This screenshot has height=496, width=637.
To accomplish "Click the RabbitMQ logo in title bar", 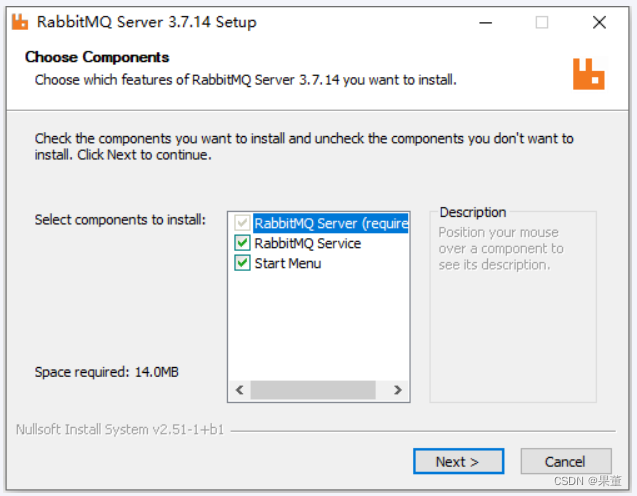I will click(20, 21).
